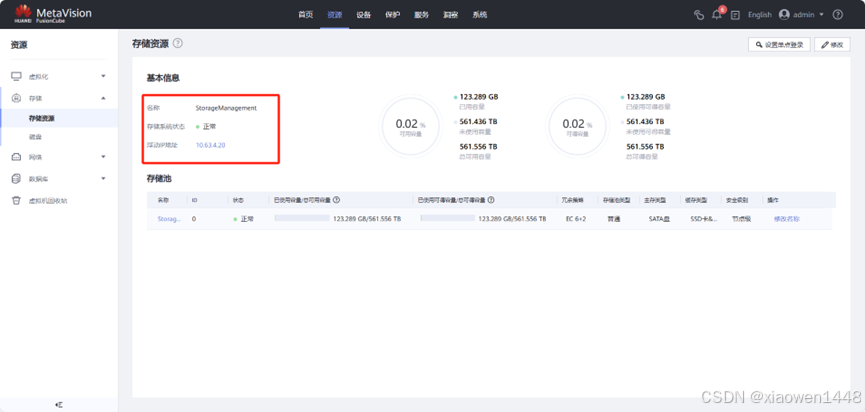Open the alarm bell notifications icon

point(717,15)
